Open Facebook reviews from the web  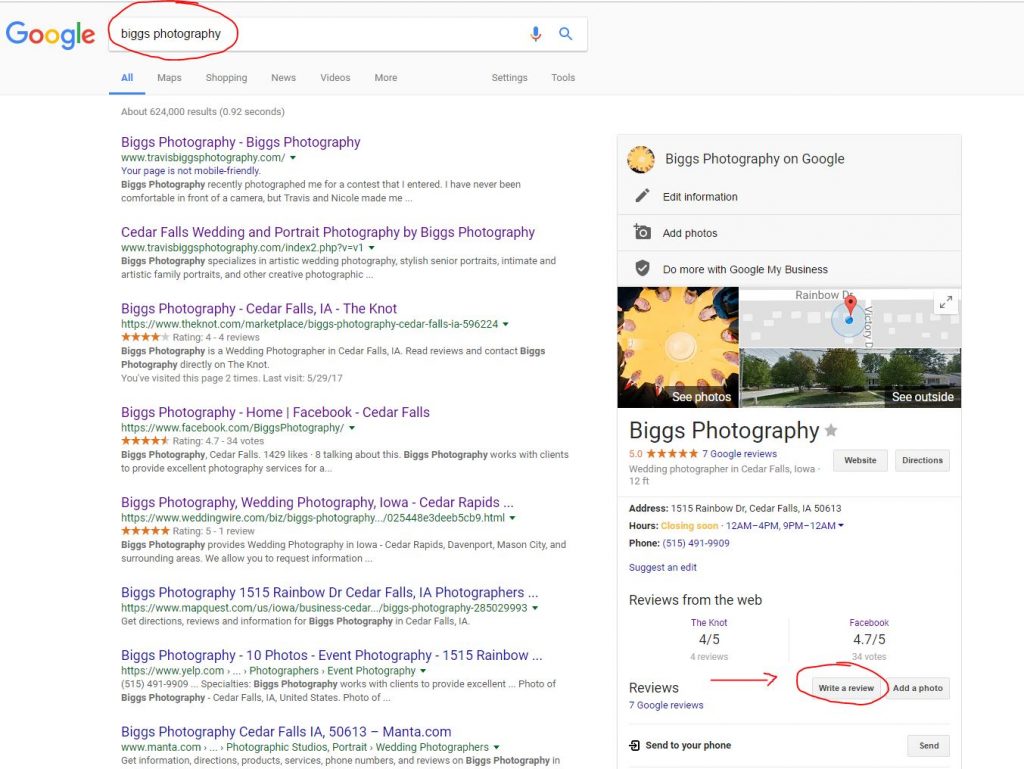[x=869, y=623]
